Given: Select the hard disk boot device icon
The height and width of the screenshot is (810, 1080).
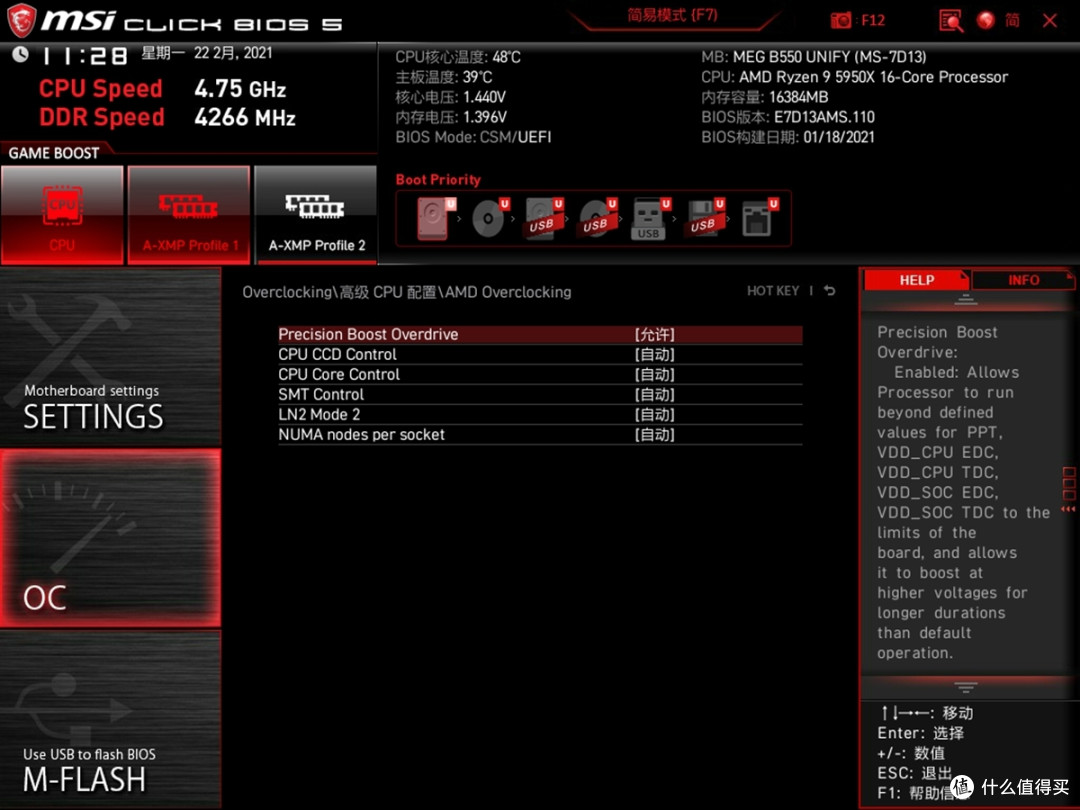Looking at the screenshot, I should [x=435, y=218].
